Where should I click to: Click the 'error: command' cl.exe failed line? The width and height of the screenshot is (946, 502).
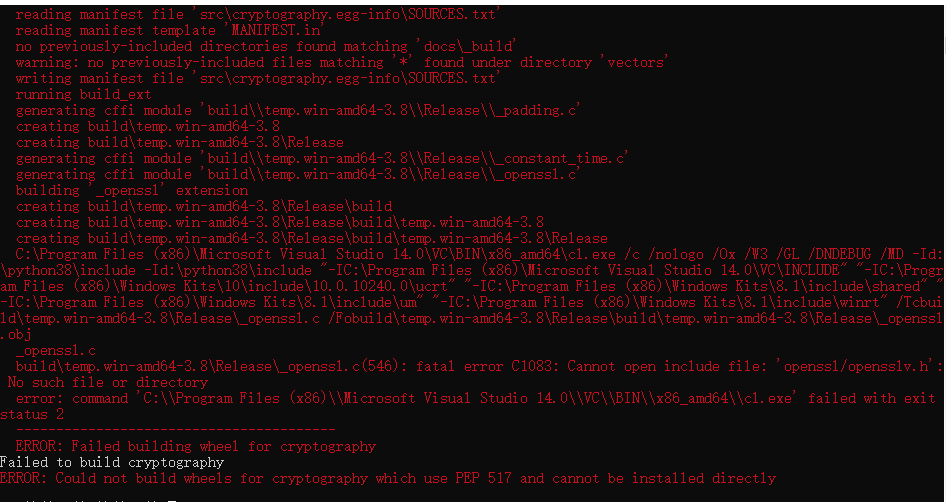(x=475, y=398)
